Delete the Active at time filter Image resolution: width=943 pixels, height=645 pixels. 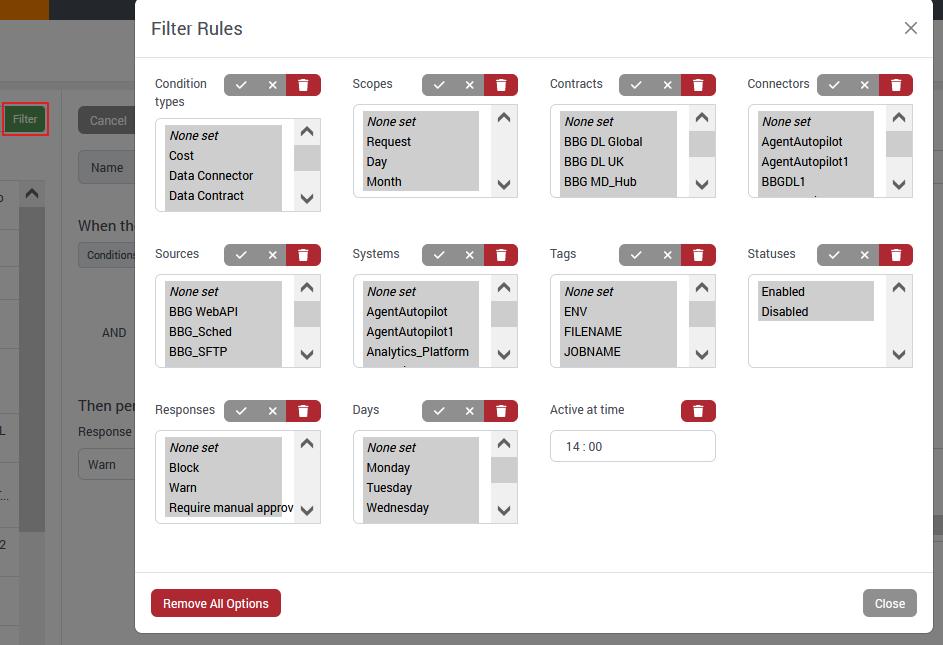point(698,411)
